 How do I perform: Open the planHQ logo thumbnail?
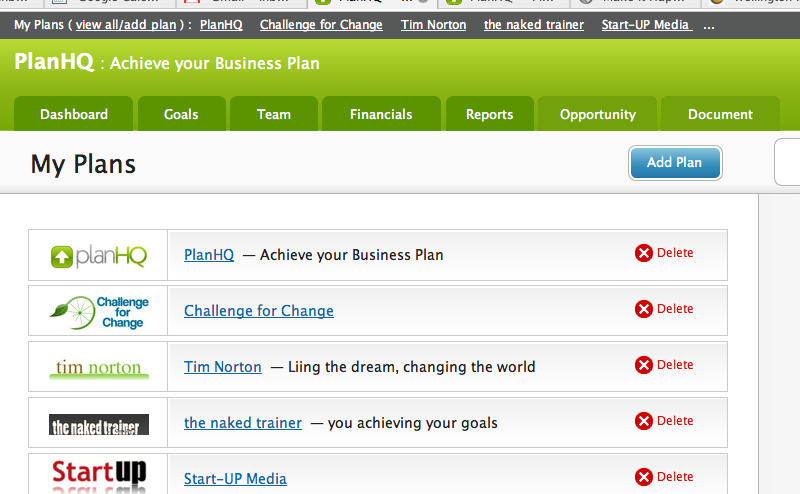point(98,256)
